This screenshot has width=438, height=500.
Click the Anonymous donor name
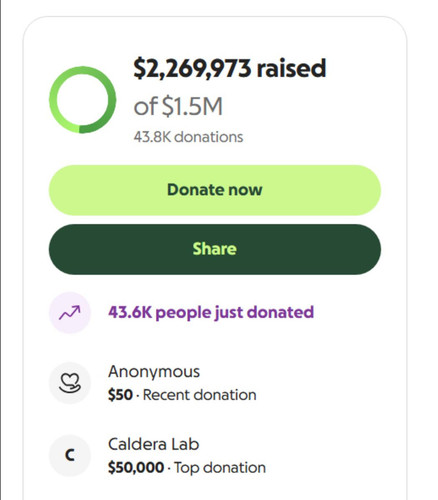tap(154, 372)
